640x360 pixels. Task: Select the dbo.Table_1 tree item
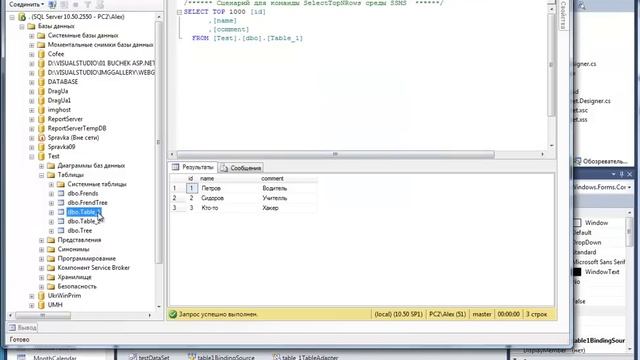[84, 212]
